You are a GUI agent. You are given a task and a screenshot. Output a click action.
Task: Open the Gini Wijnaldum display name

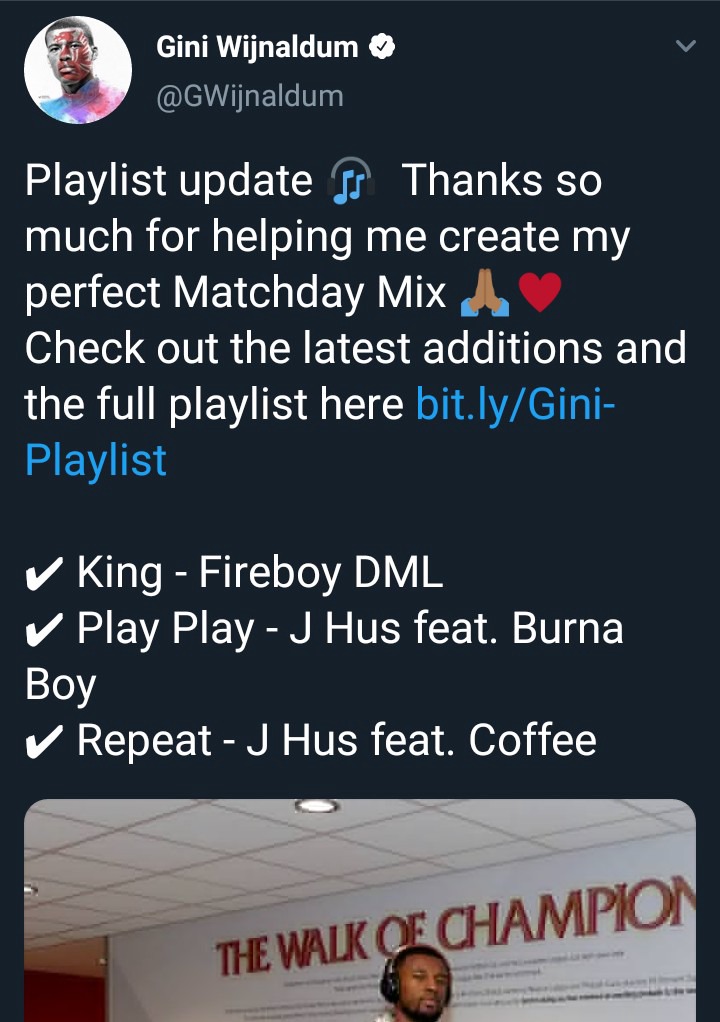[x=257, y=47]
